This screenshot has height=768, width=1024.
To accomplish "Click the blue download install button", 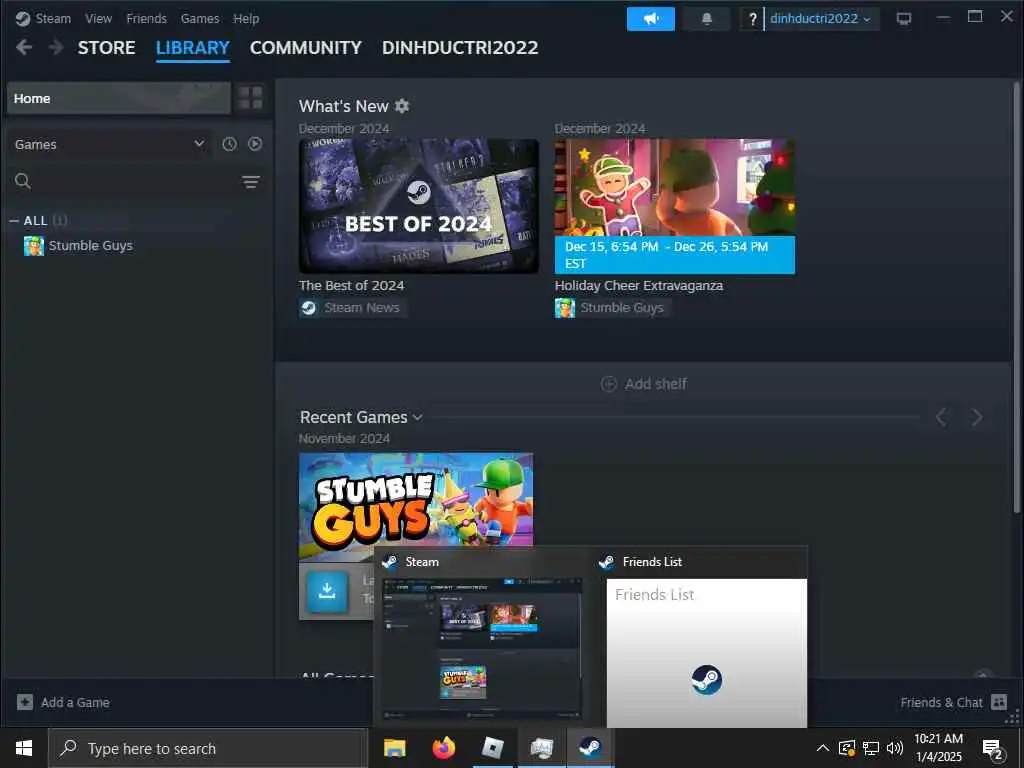I will point(327,591).
